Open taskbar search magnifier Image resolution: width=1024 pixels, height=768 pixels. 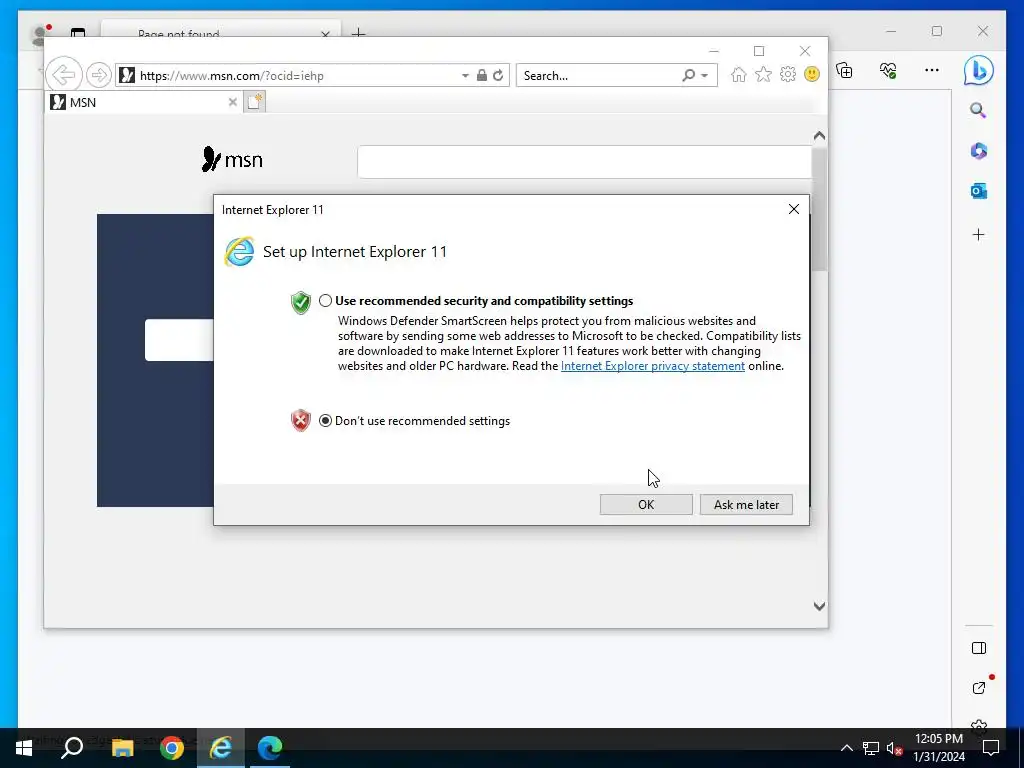pyautogui.click(x=72, y=748)
